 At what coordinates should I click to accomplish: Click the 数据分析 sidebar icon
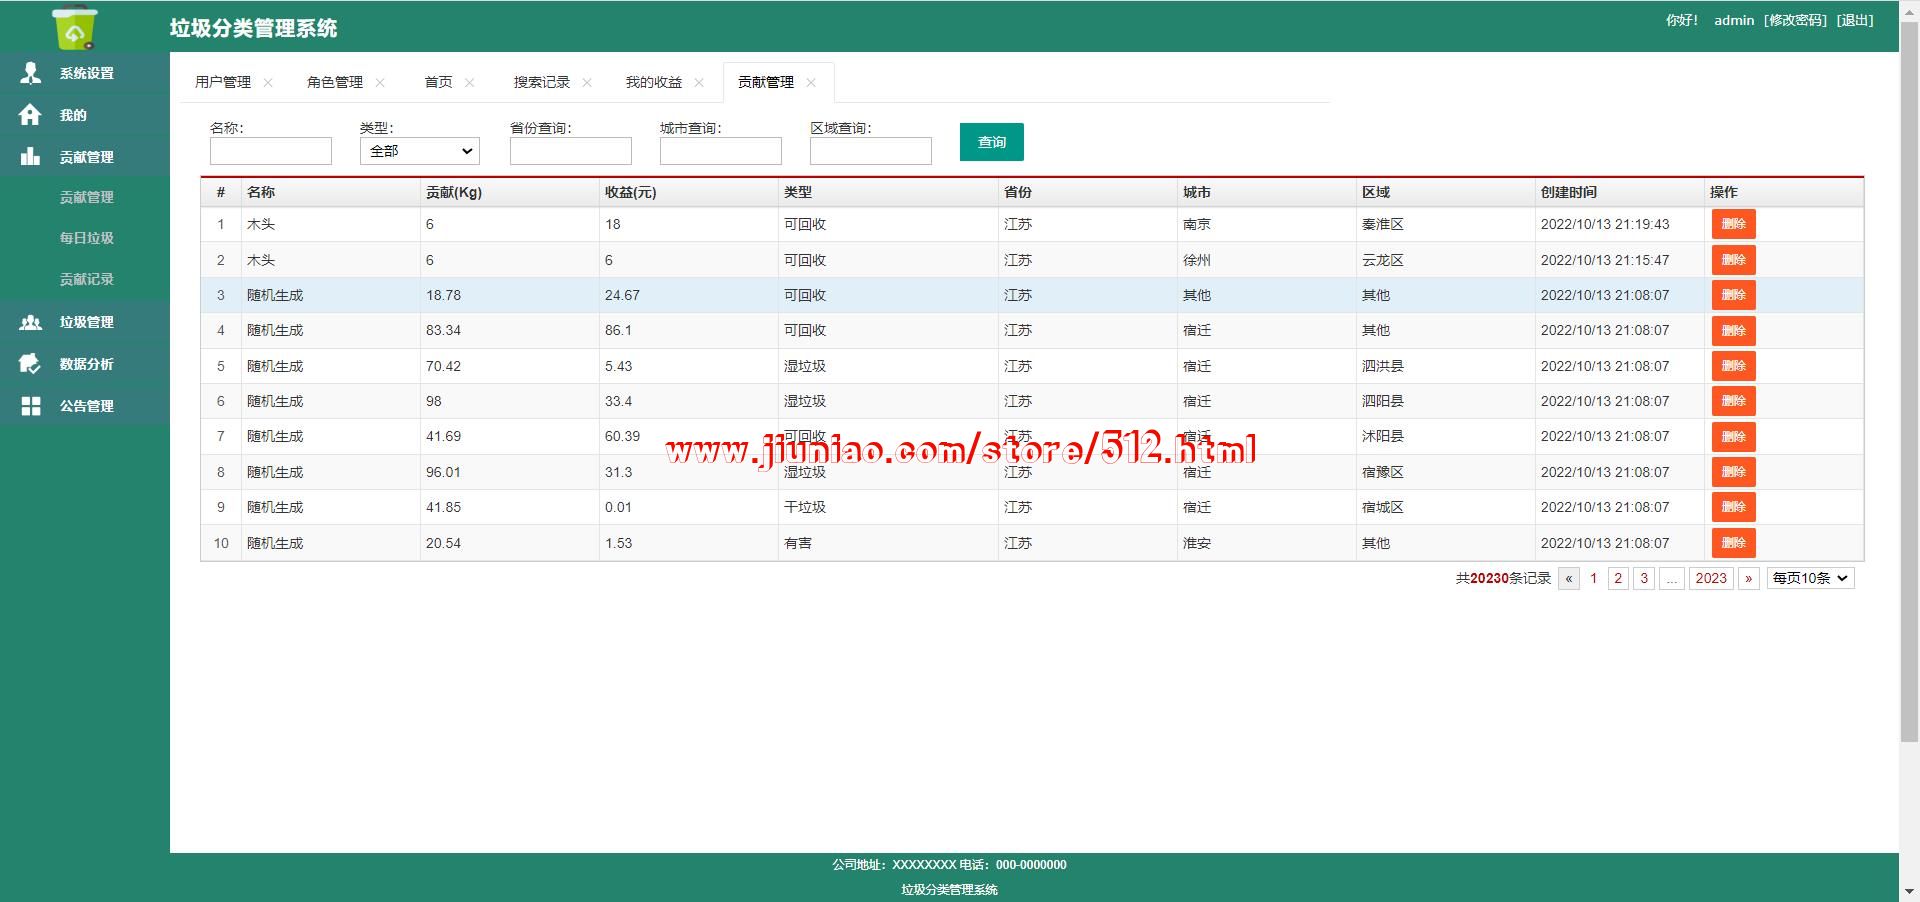point(31,364)
